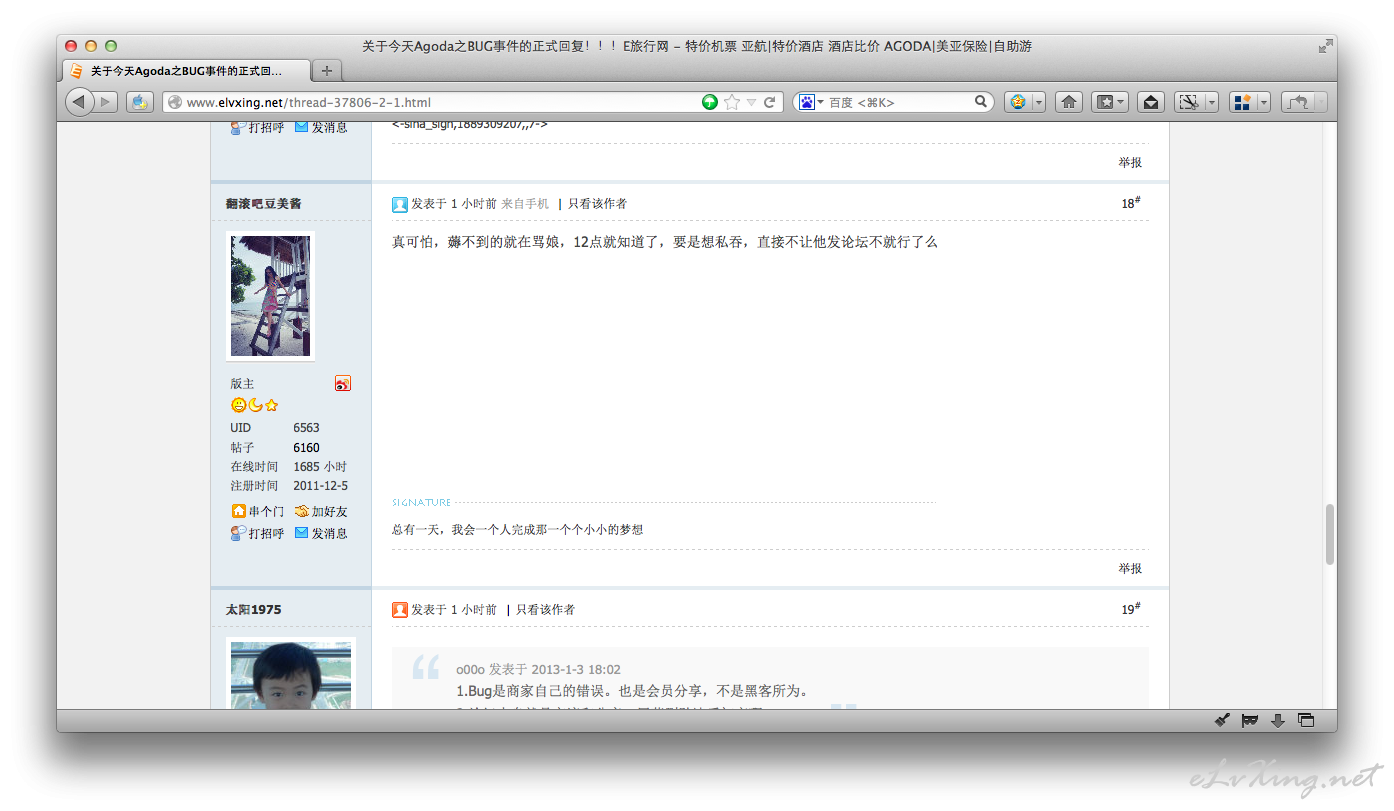This screenshot has height=811, width=1394.
Task: Click the moon level icon under 版主
Action: click(x=255, y=405)
